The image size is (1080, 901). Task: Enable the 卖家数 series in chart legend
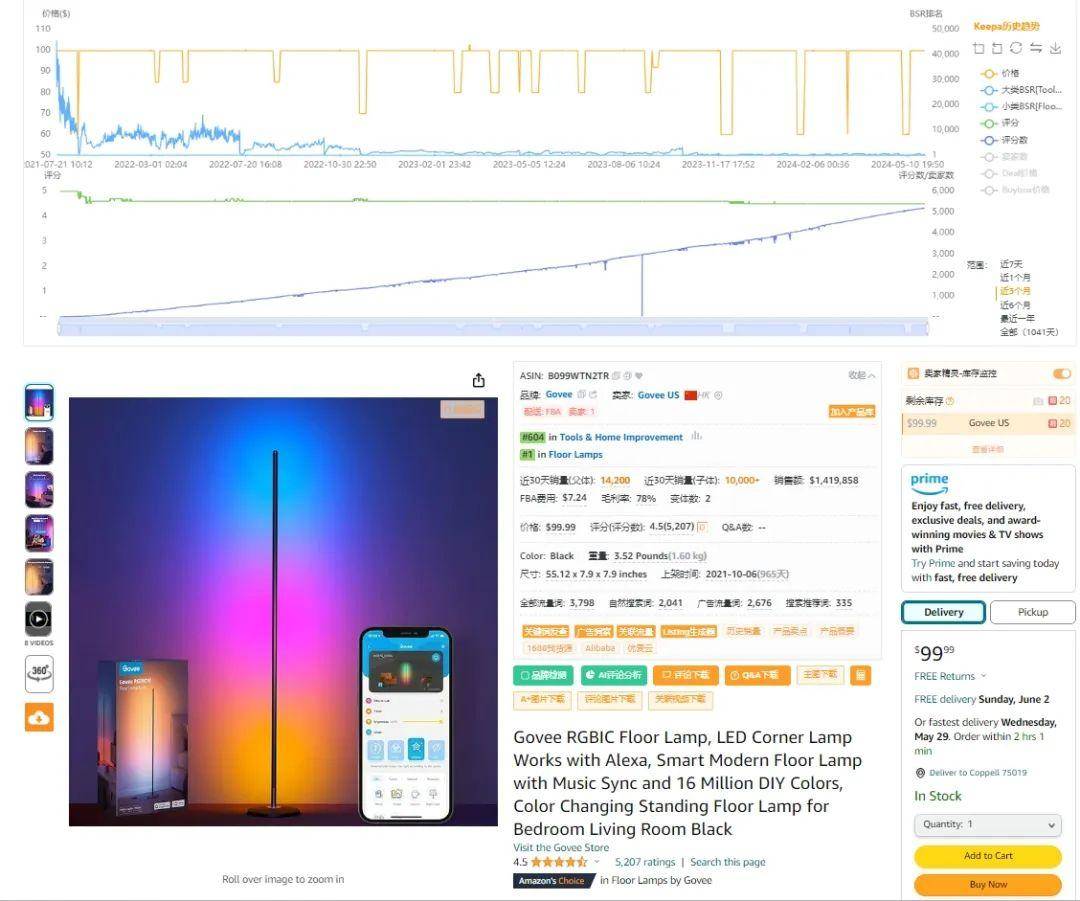[x=1004, y=157]
